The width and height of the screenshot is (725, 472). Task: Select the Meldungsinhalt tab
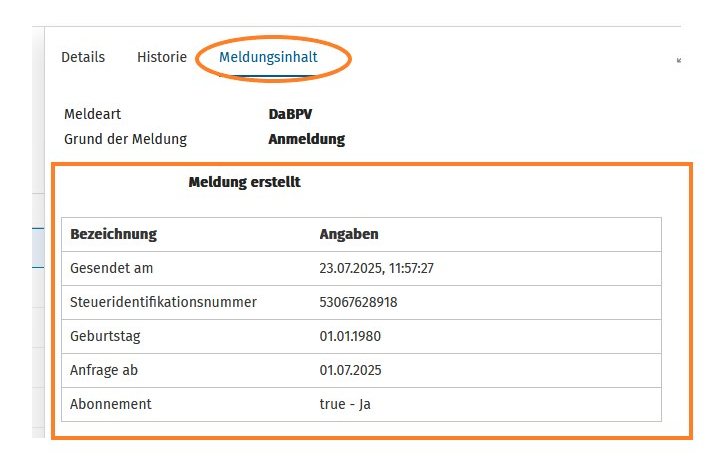click(268, 57)
